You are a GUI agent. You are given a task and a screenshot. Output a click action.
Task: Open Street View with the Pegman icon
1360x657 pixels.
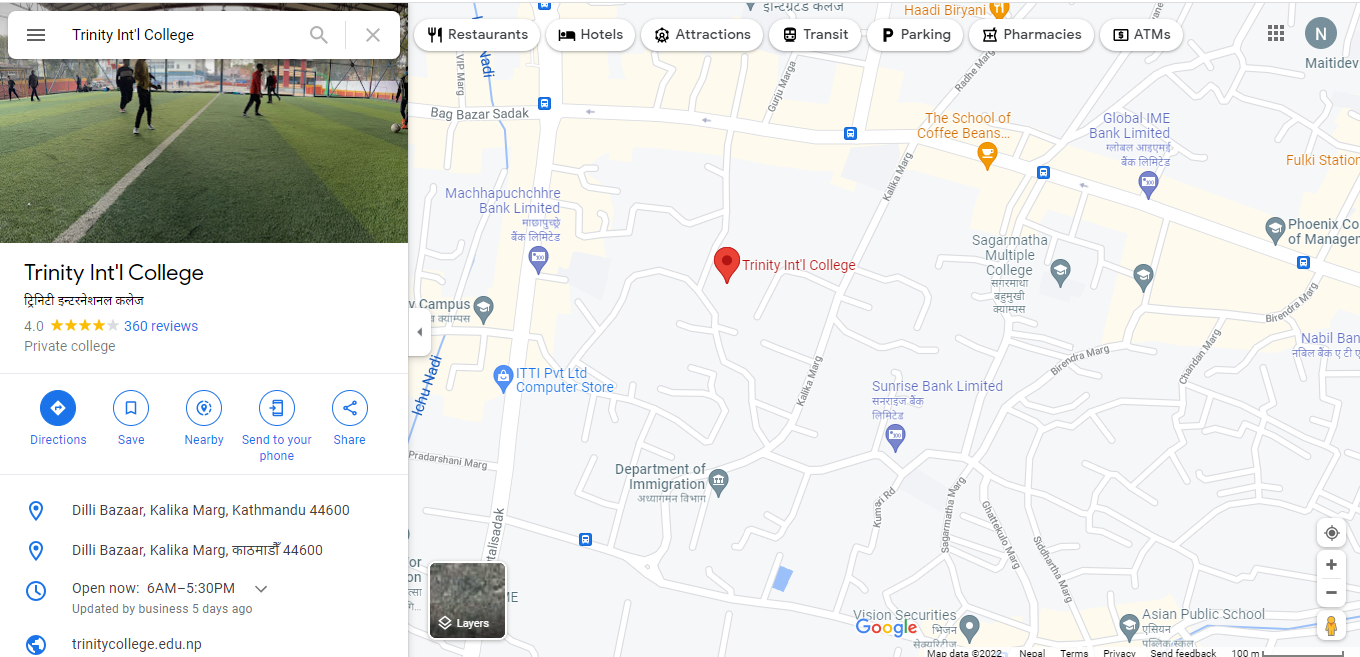tap(1331, 626)
